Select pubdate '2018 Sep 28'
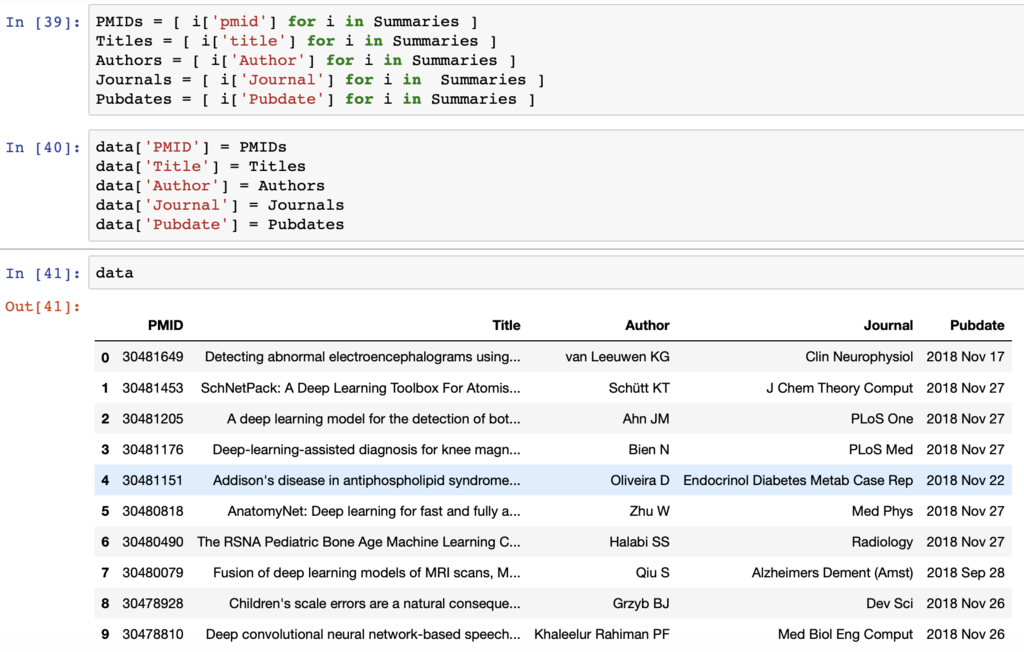The image size is (1024, 652). coord(965,572)
